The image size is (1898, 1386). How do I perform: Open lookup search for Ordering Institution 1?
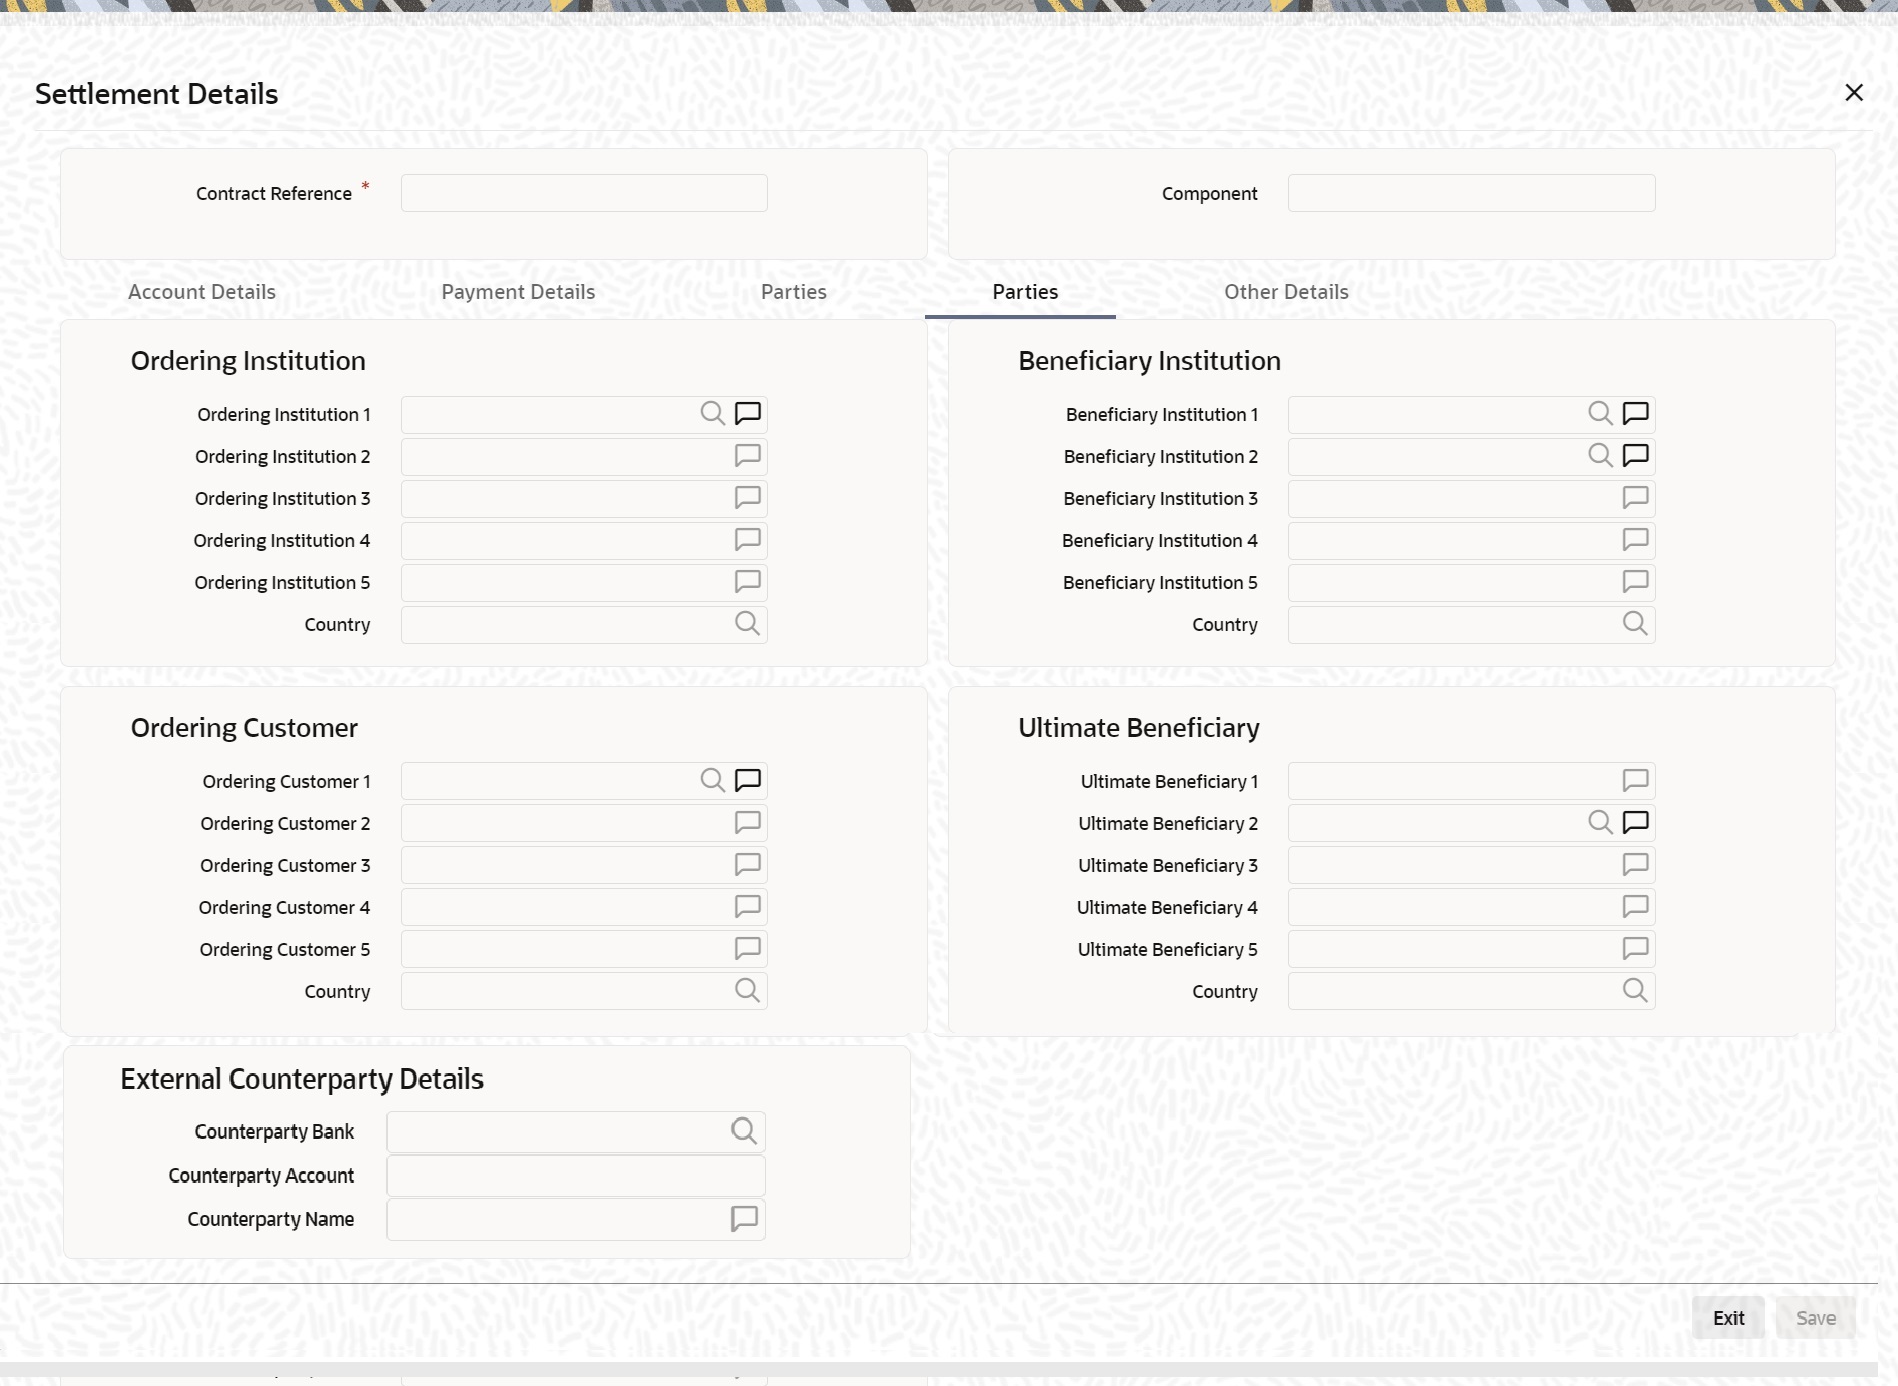pos(712,413)
